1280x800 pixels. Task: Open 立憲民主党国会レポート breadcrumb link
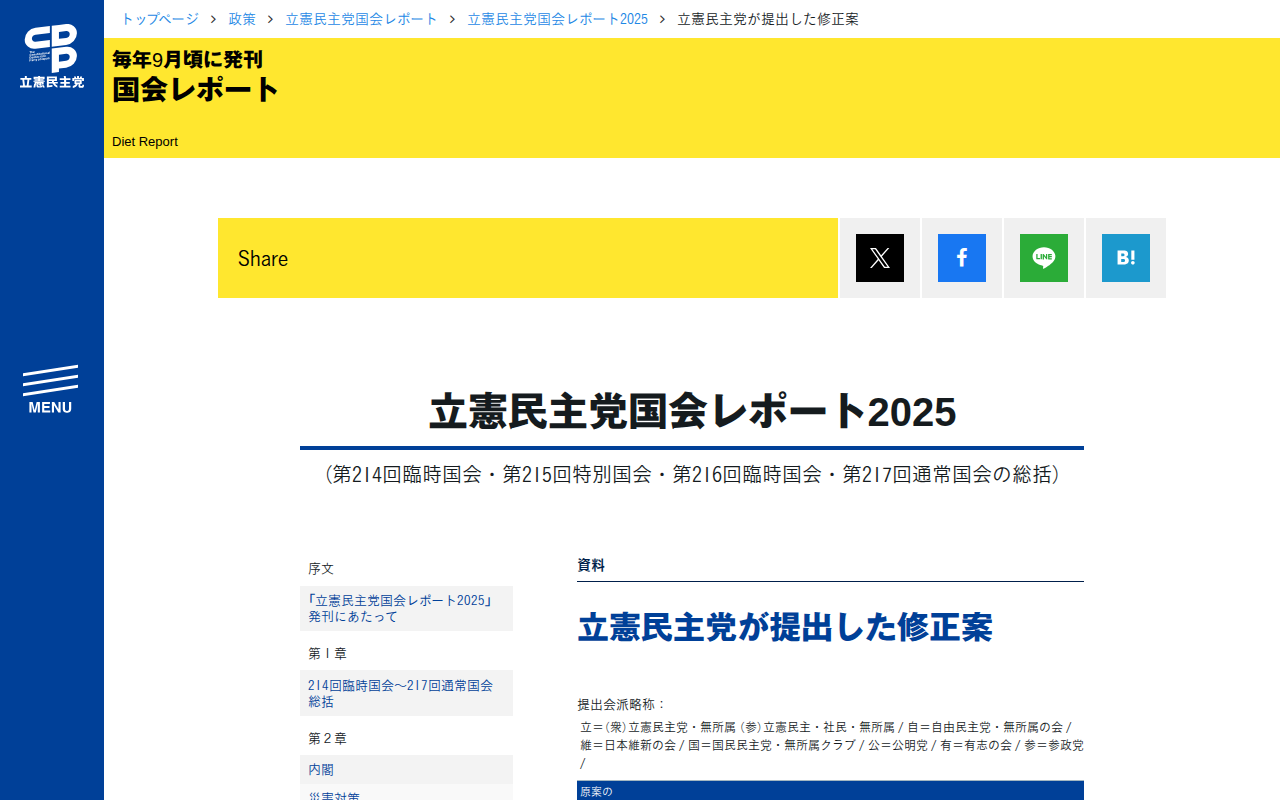362,19
